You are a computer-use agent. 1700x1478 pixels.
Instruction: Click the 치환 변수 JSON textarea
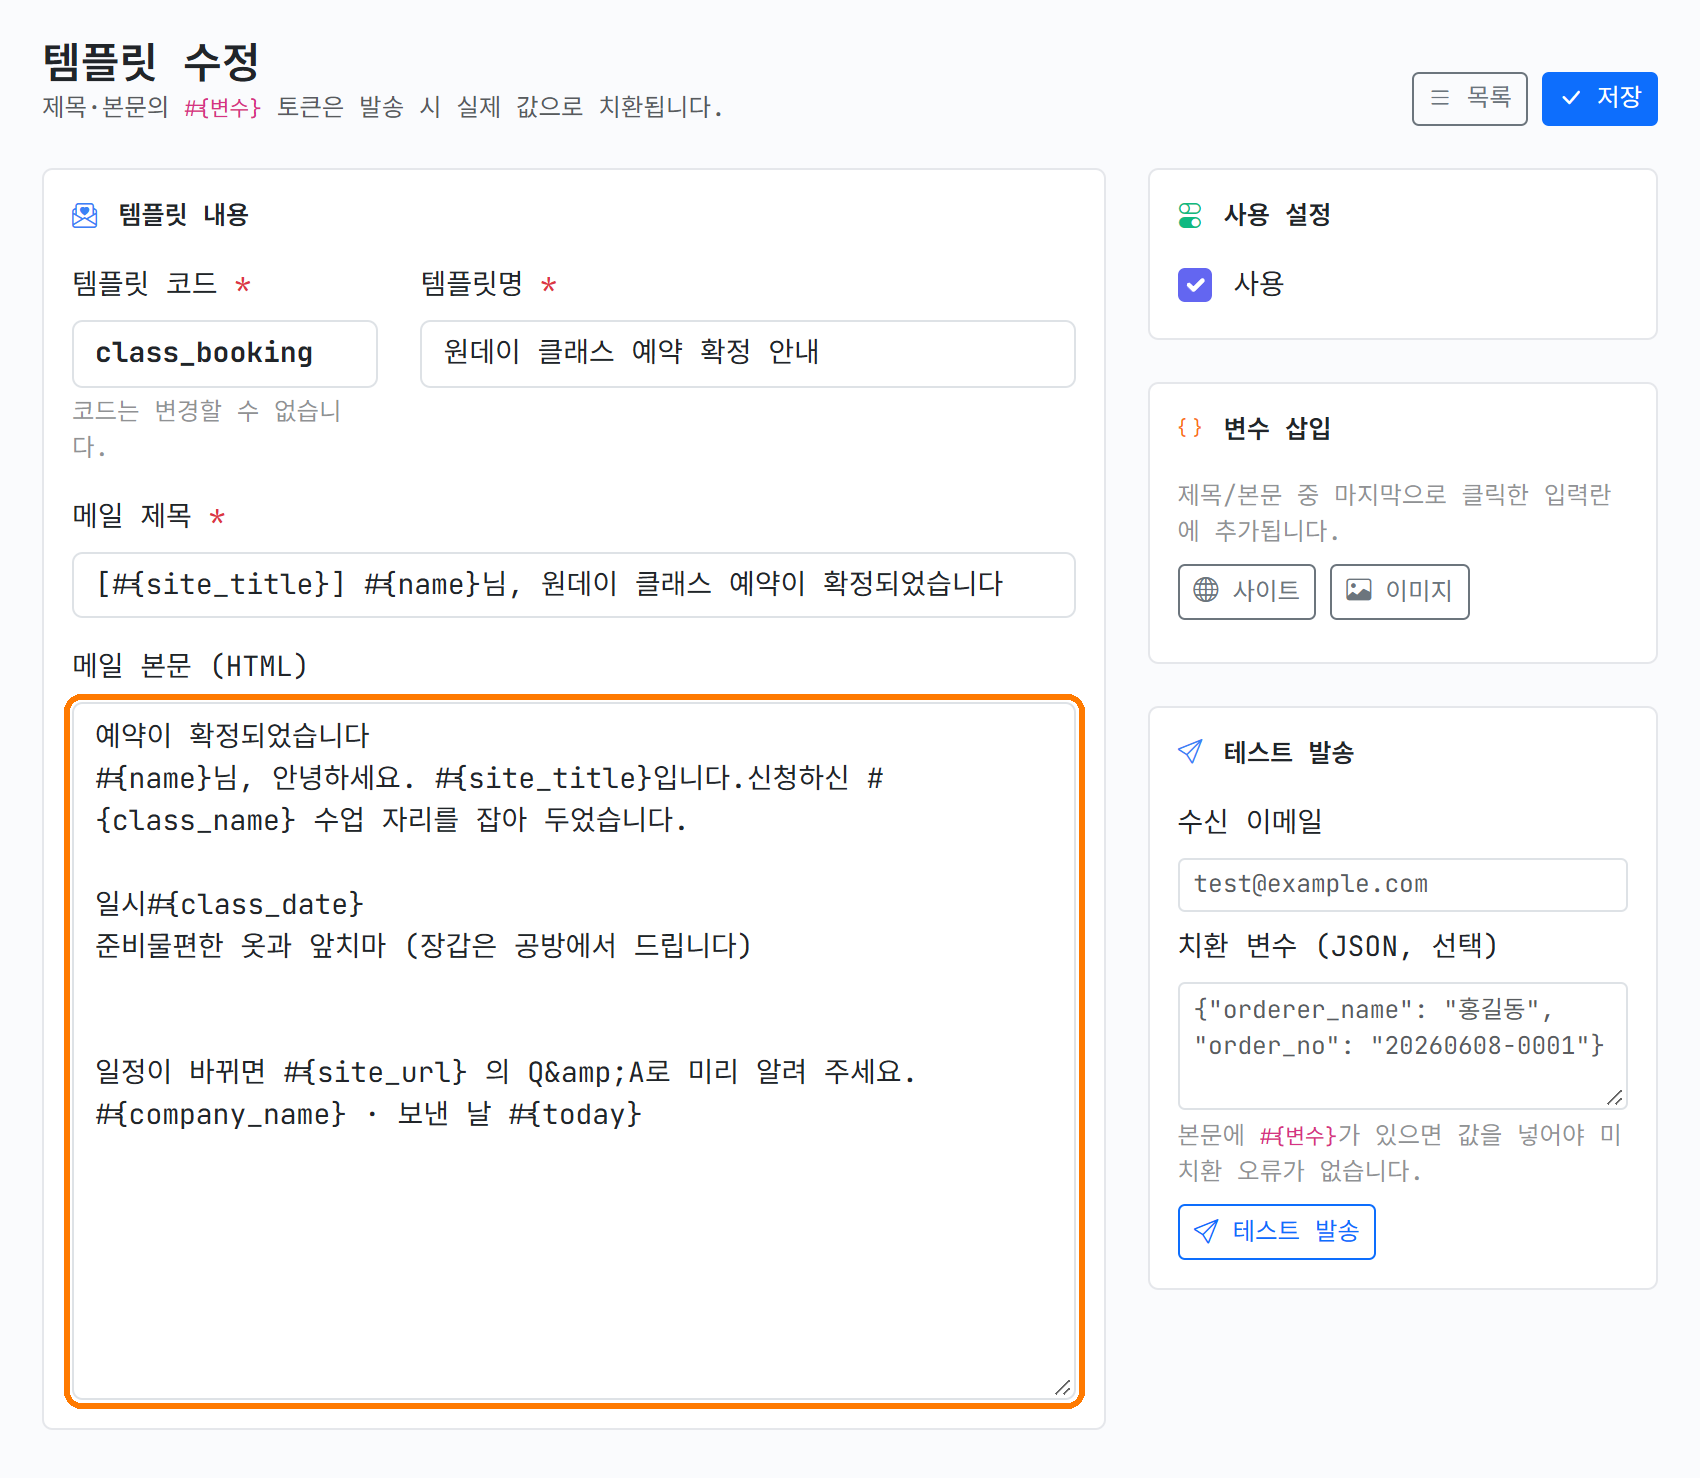tap(1402, 1046)
